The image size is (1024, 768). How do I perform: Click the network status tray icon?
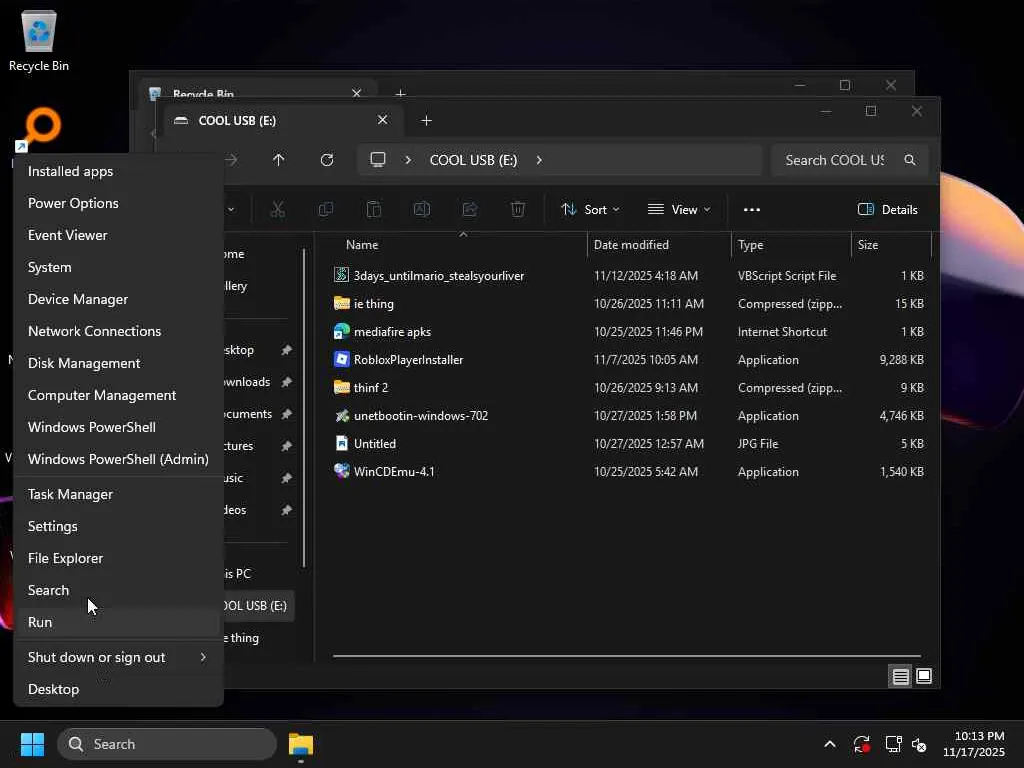893,744
